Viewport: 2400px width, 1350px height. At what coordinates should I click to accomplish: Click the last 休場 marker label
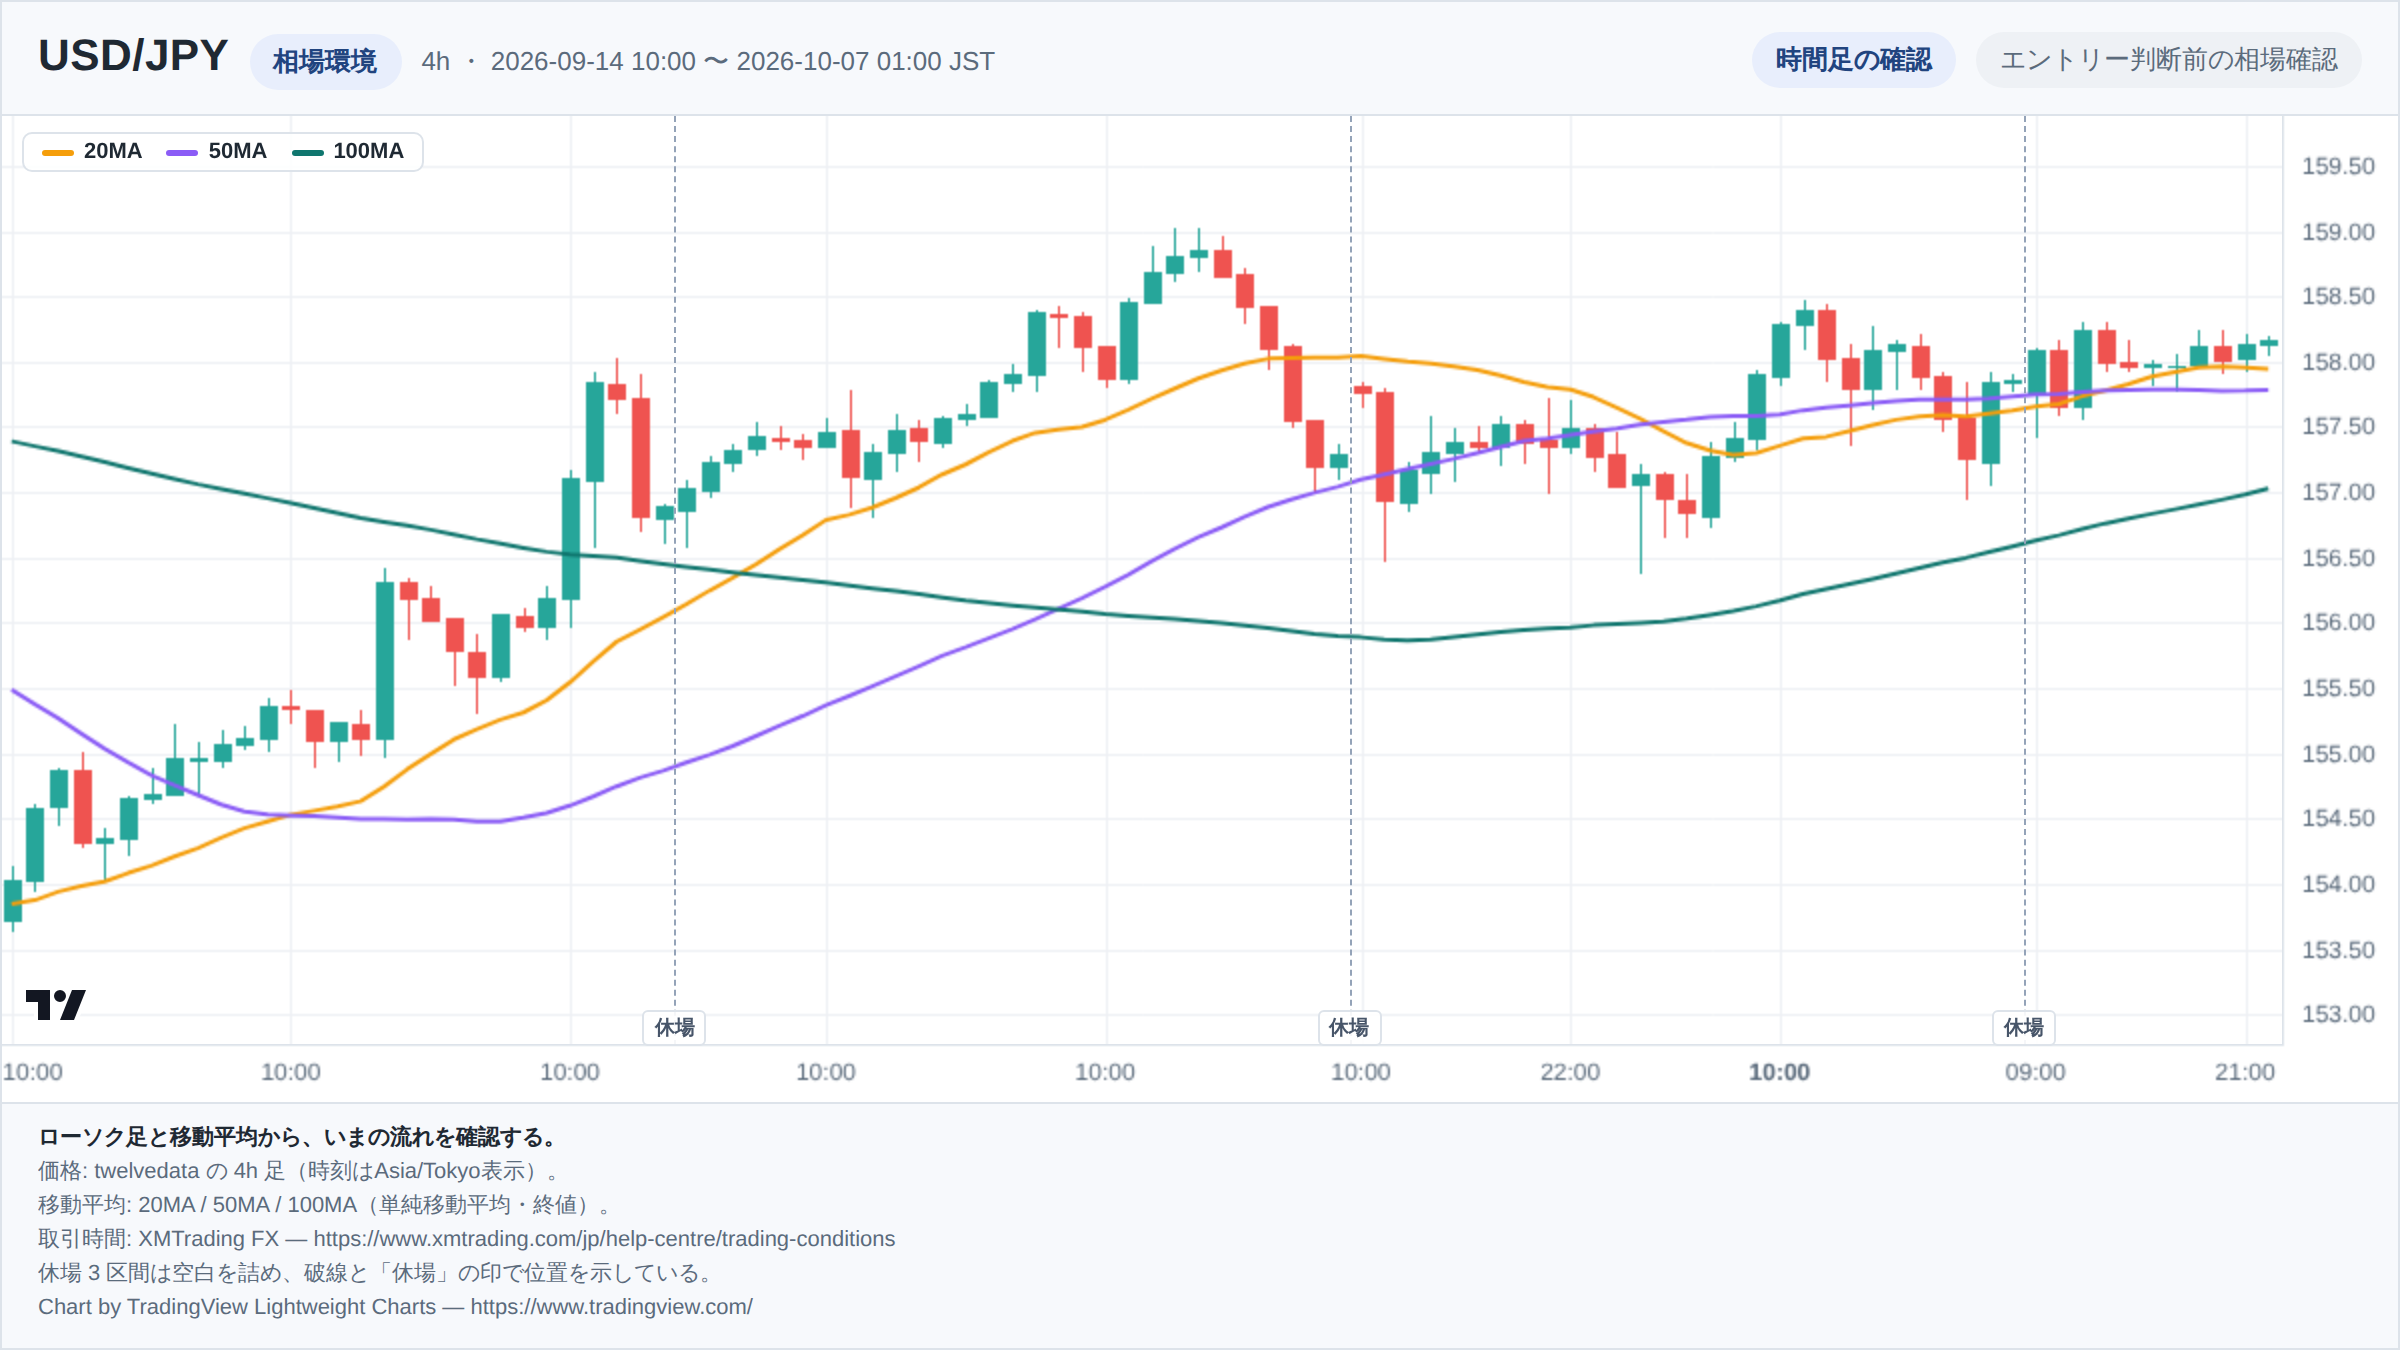click(2024, 1027)
